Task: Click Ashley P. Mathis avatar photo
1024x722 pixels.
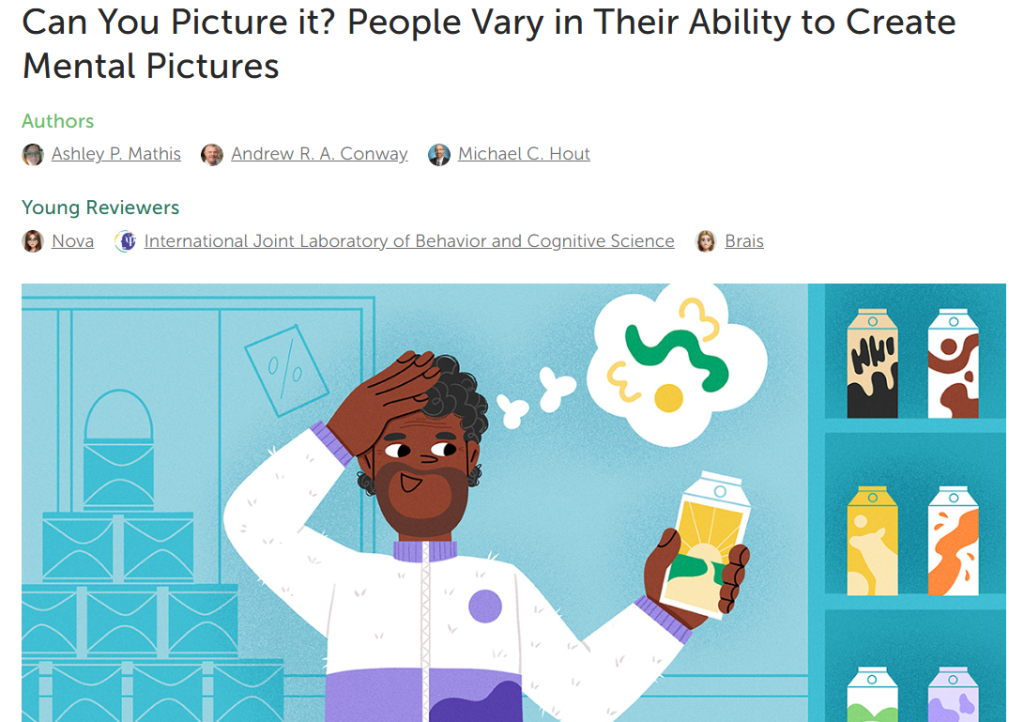Action: coord(33,155)
